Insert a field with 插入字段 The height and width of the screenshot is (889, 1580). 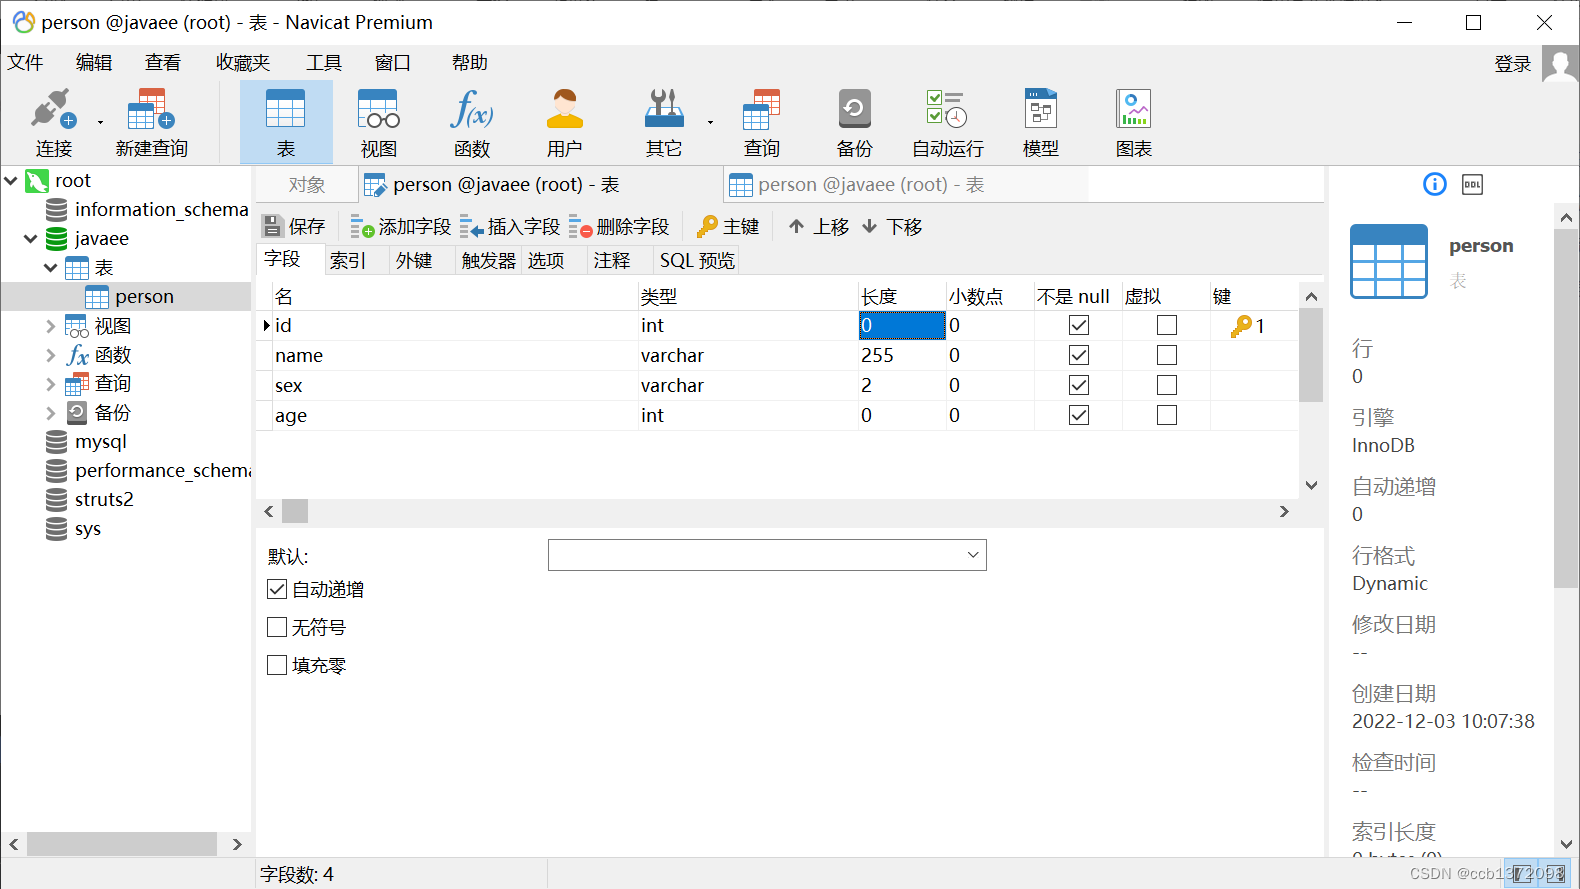[x=510, y=227]
